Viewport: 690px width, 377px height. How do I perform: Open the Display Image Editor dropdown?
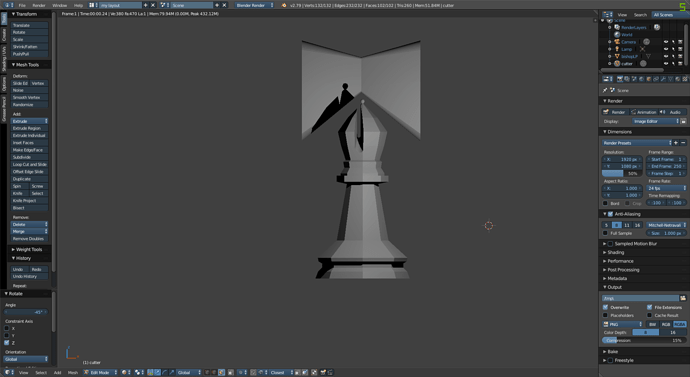pyautogui.click(x=656, y=121)
